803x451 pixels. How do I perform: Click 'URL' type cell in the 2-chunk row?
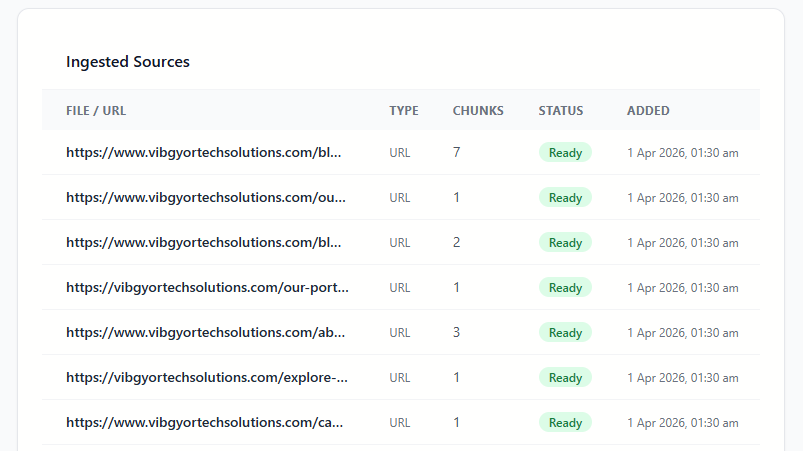click(x=399, y=243)
